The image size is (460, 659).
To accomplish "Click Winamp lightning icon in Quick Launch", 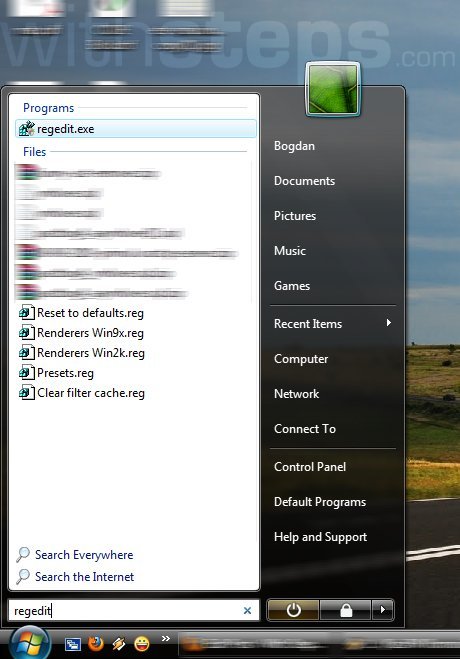I will (119, 643).
